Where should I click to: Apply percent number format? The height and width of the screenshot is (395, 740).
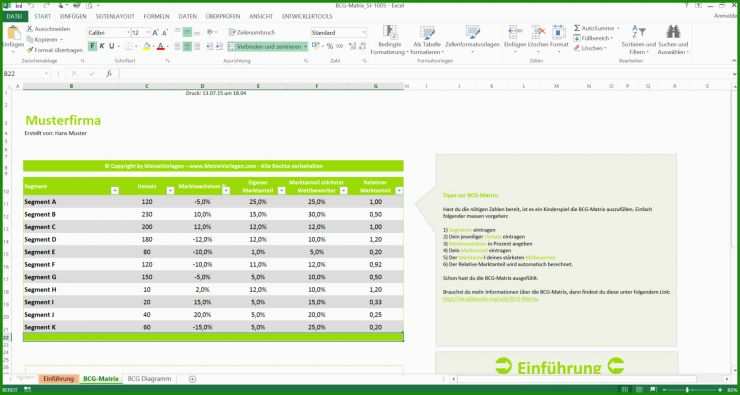(x=329, y=46)
